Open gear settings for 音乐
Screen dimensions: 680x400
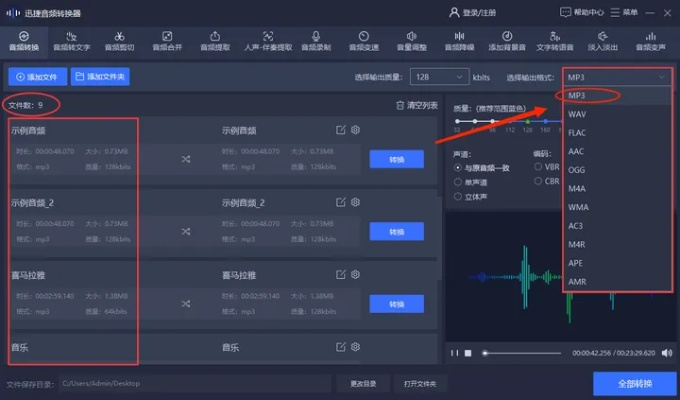pyautogui.click(x=356, y=347)
